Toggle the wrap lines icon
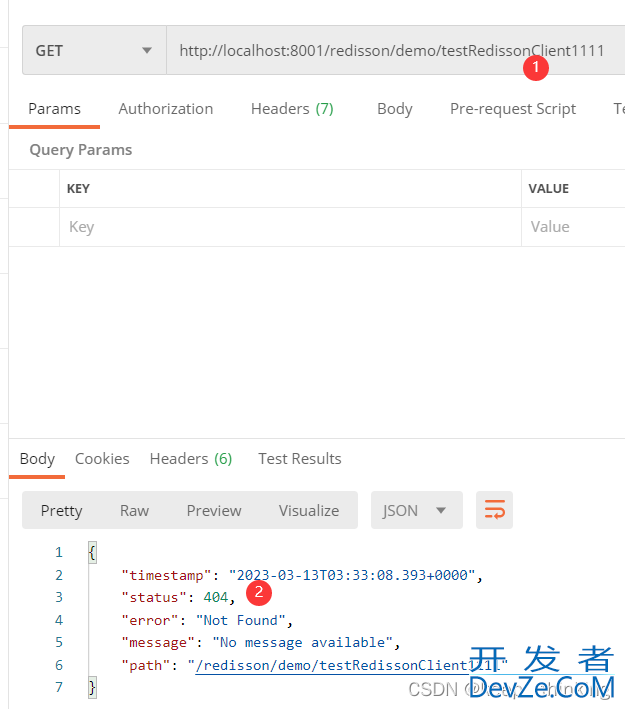The height and width of the screenshot is (709, 625). click(x=494, y=510)
